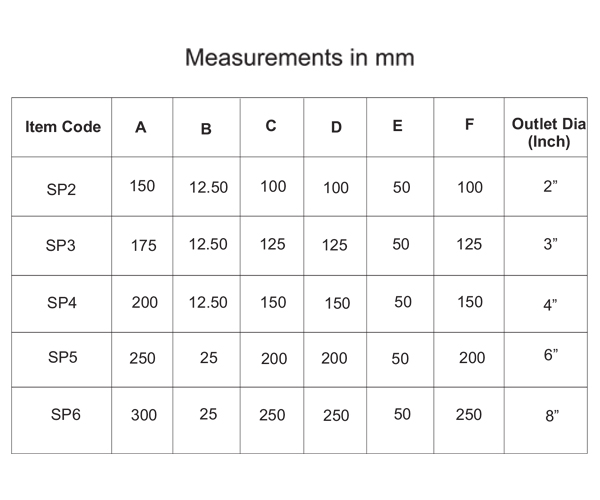Screen dimensions: 600x500
Task: Click column B header
Action: [x=206, y=129]
